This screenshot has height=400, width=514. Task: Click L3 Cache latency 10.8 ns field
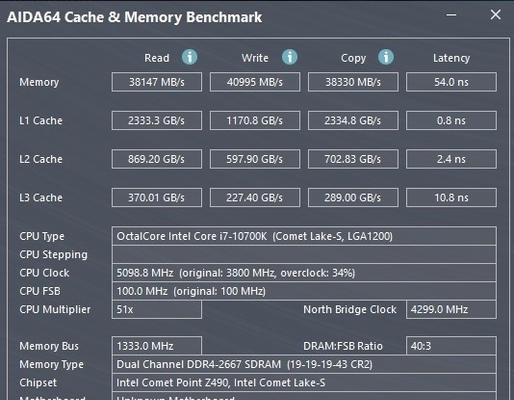point(451,198)
